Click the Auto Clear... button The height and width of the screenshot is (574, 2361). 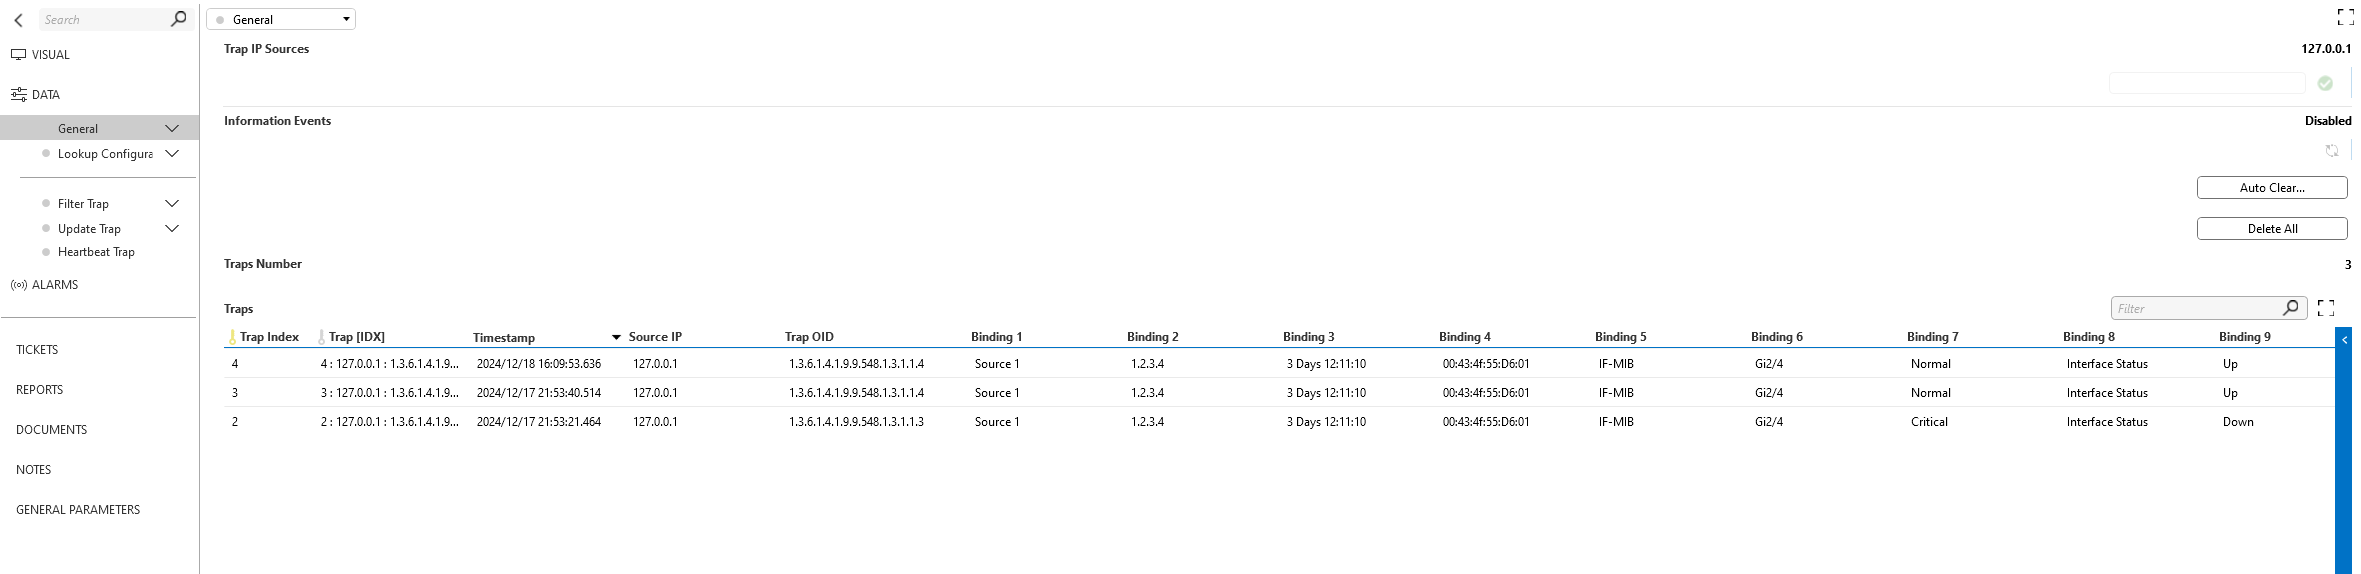(x=2272, y=188)
